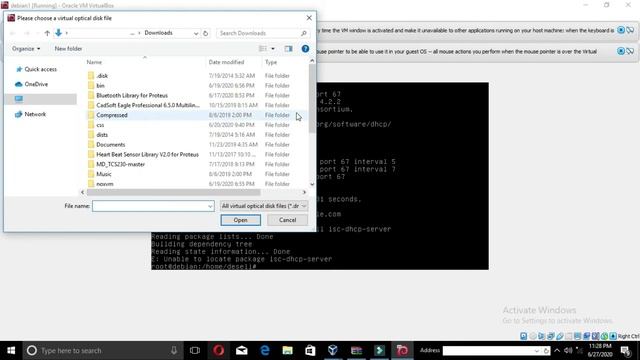Image resolution: width=640 pixels, height=360 pixels.
Task: Open Opera browser from the taskbar
Action: pos(218,350)
